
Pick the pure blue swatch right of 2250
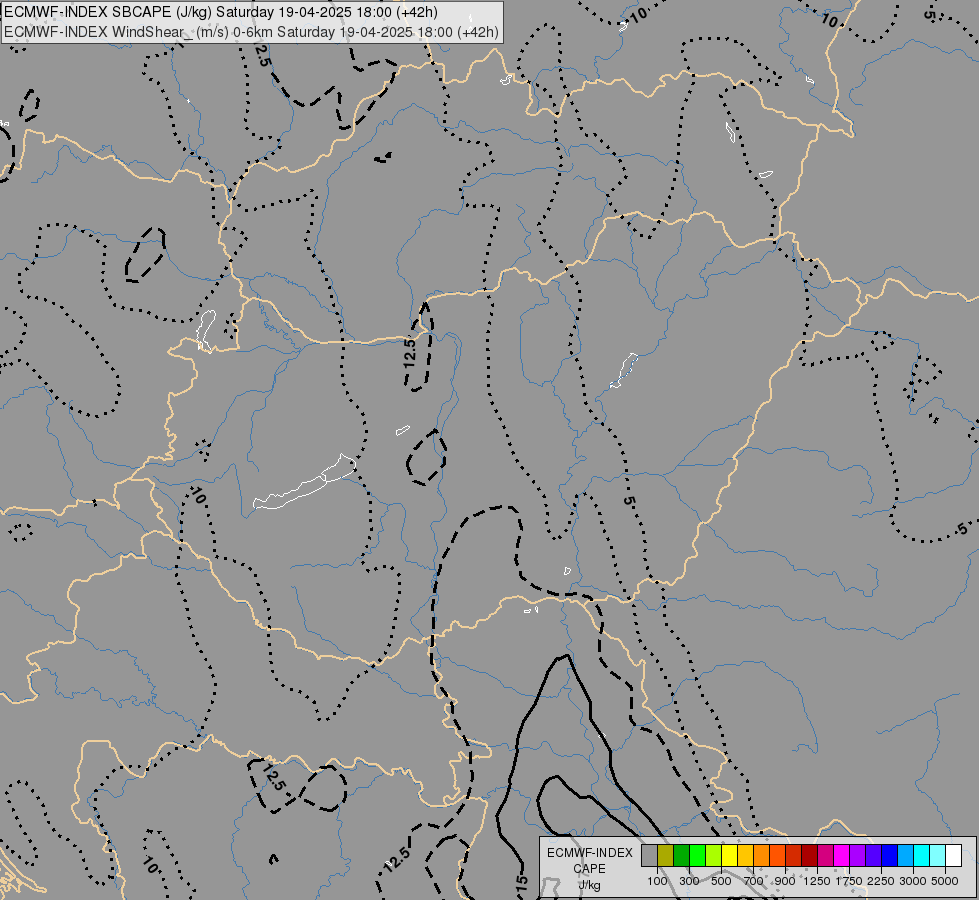[x=889, y=855]
